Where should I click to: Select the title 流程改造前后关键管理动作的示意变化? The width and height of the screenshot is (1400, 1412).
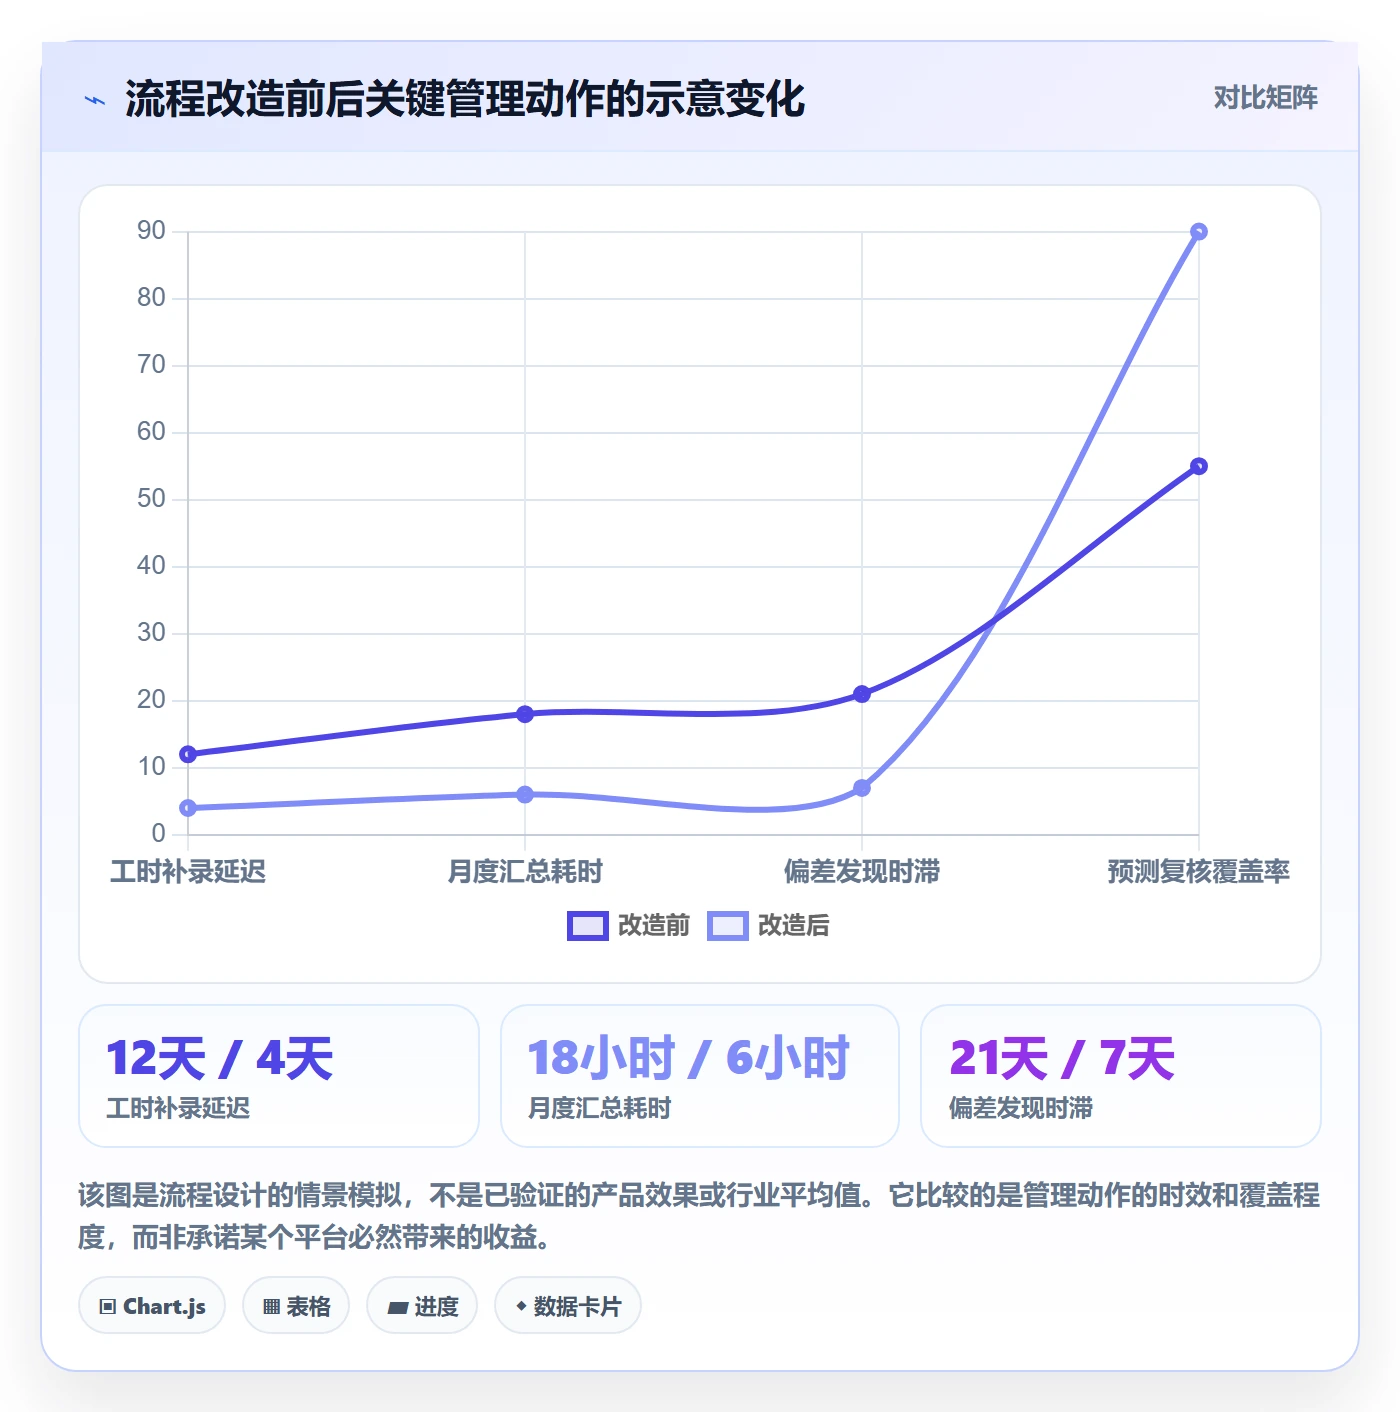click(465, 99)
